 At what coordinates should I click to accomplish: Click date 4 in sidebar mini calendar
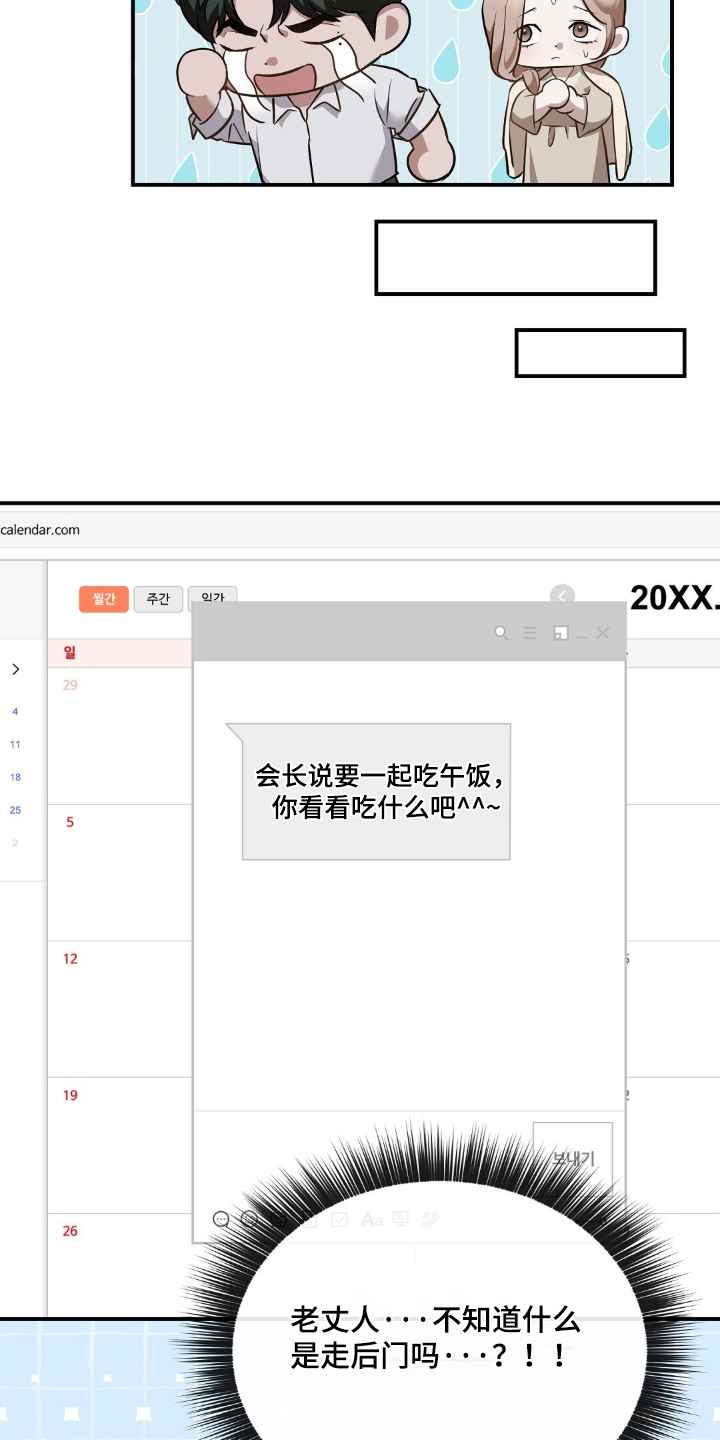pyautogui.click(x=15, y=712)
